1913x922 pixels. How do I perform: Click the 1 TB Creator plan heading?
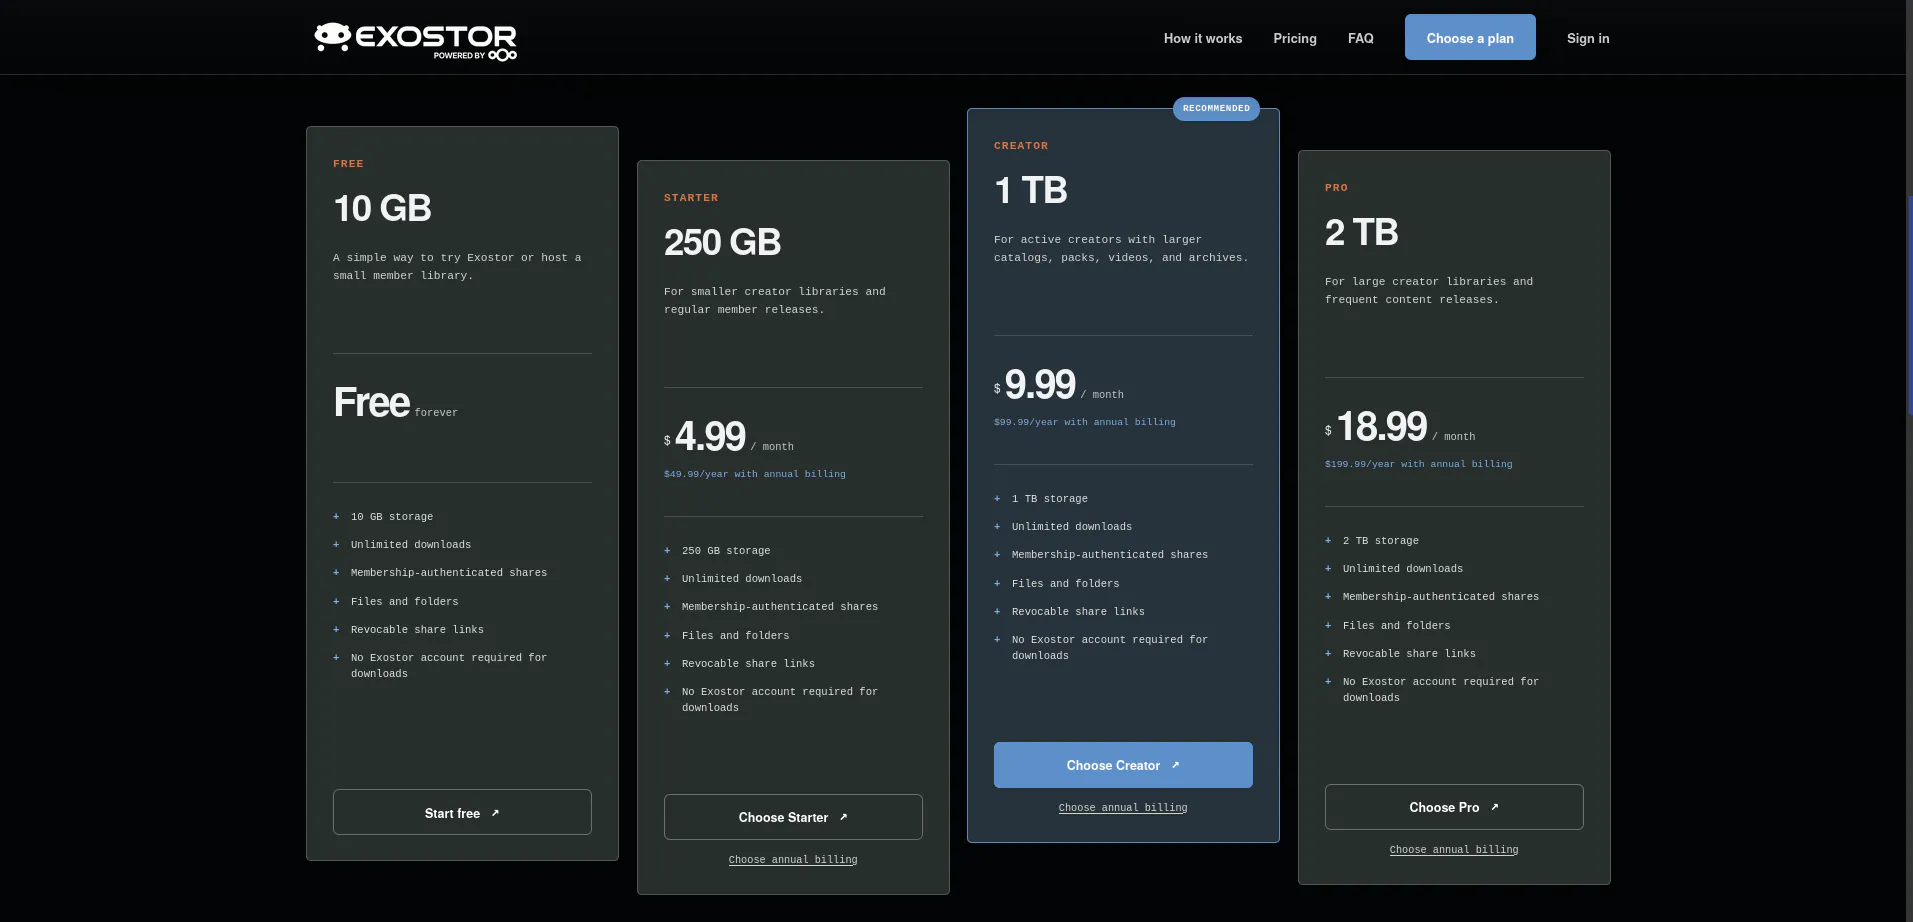pyautogui.click(x=1031, y=191)
